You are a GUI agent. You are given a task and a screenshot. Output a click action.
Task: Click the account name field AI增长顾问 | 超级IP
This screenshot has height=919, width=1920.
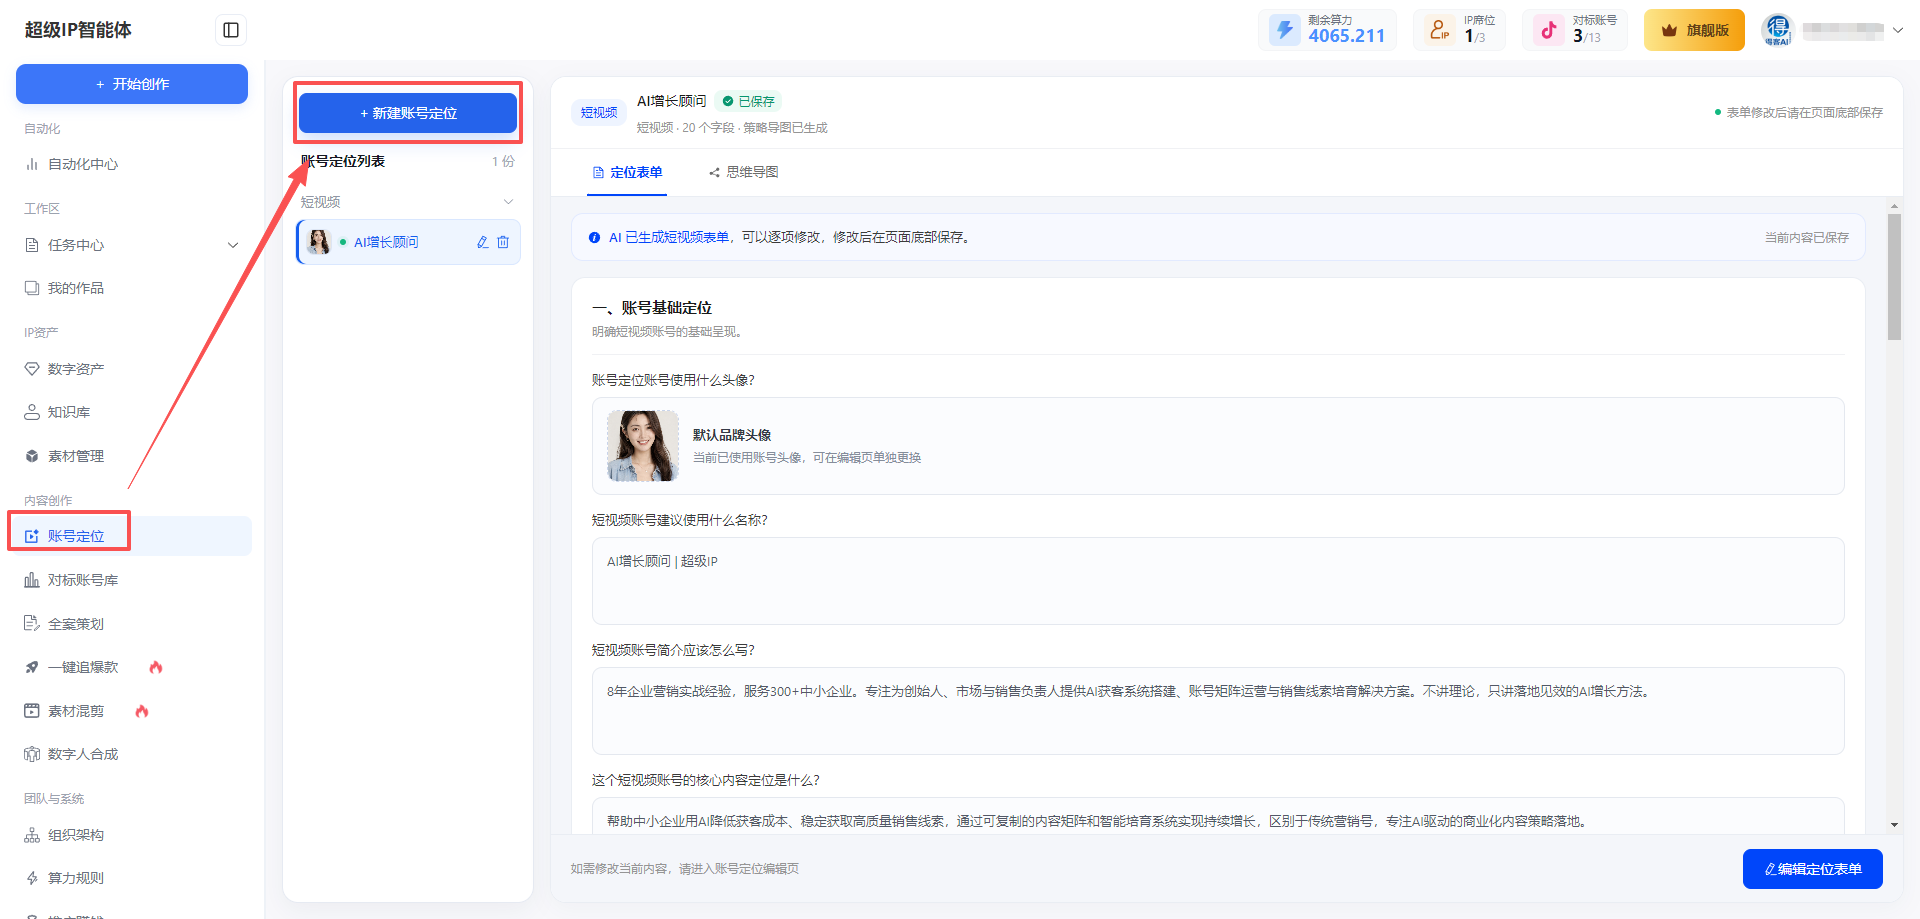[1218, 581]
